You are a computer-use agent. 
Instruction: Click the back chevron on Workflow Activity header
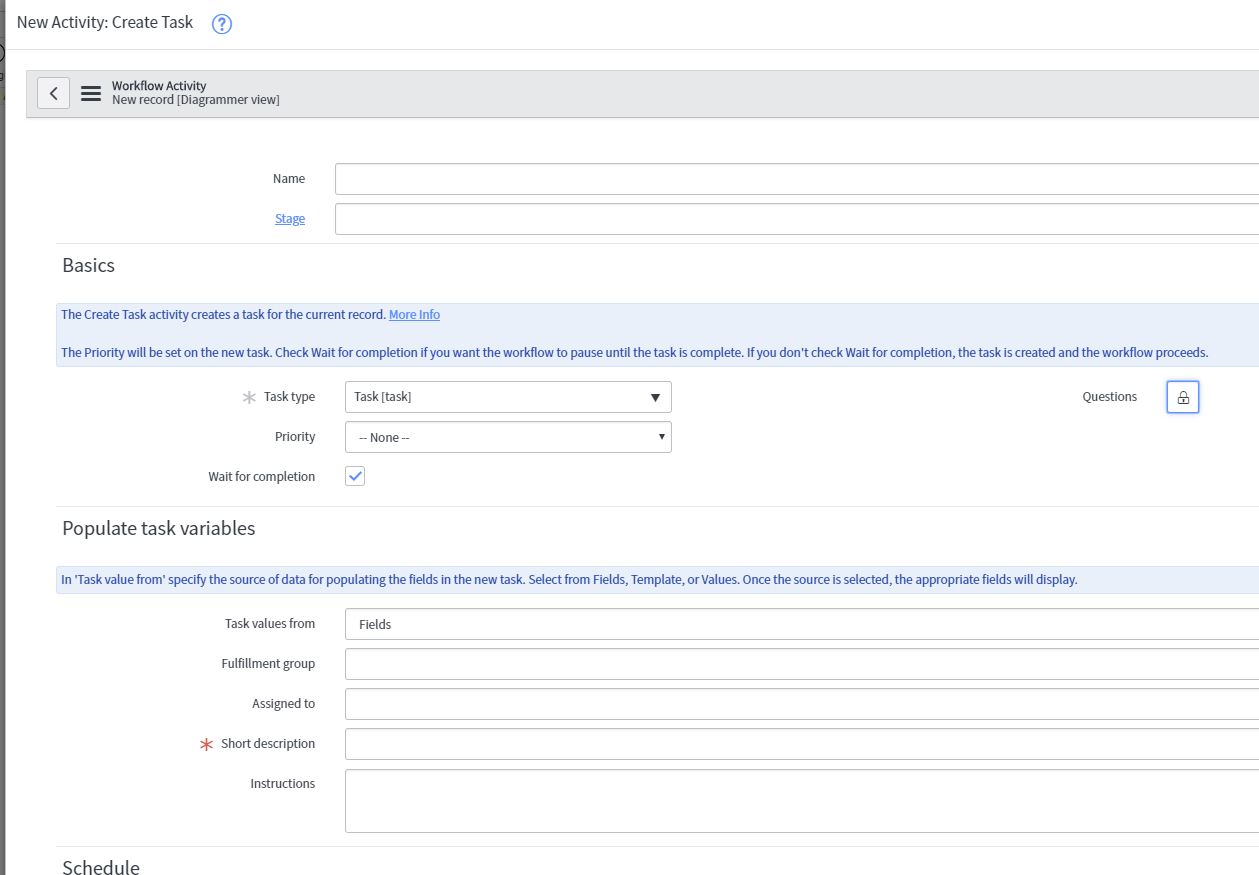(x=53, y=93)
